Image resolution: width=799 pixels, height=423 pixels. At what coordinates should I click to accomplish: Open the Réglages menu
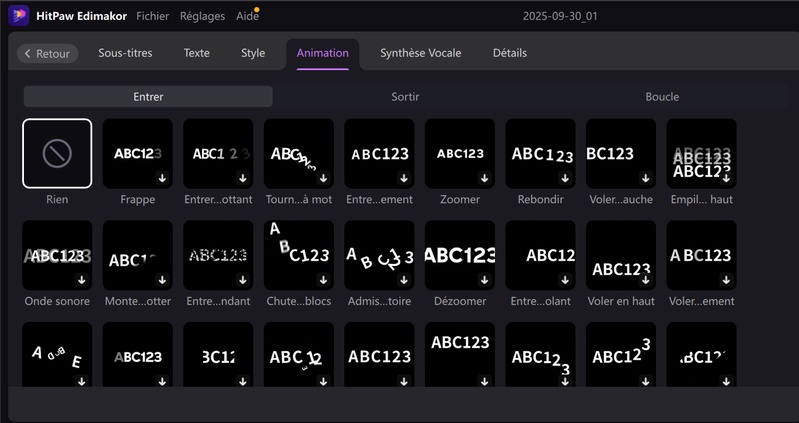tap(202, 16)
